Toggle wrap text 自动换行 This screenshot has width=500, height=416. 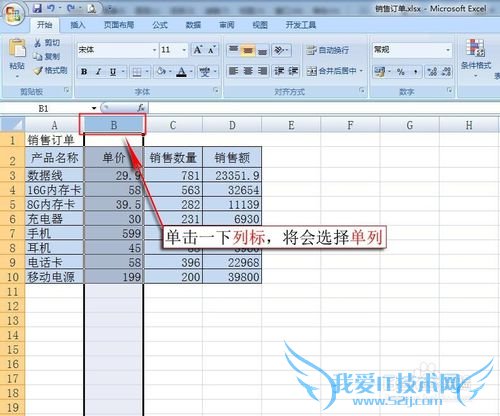327,50
